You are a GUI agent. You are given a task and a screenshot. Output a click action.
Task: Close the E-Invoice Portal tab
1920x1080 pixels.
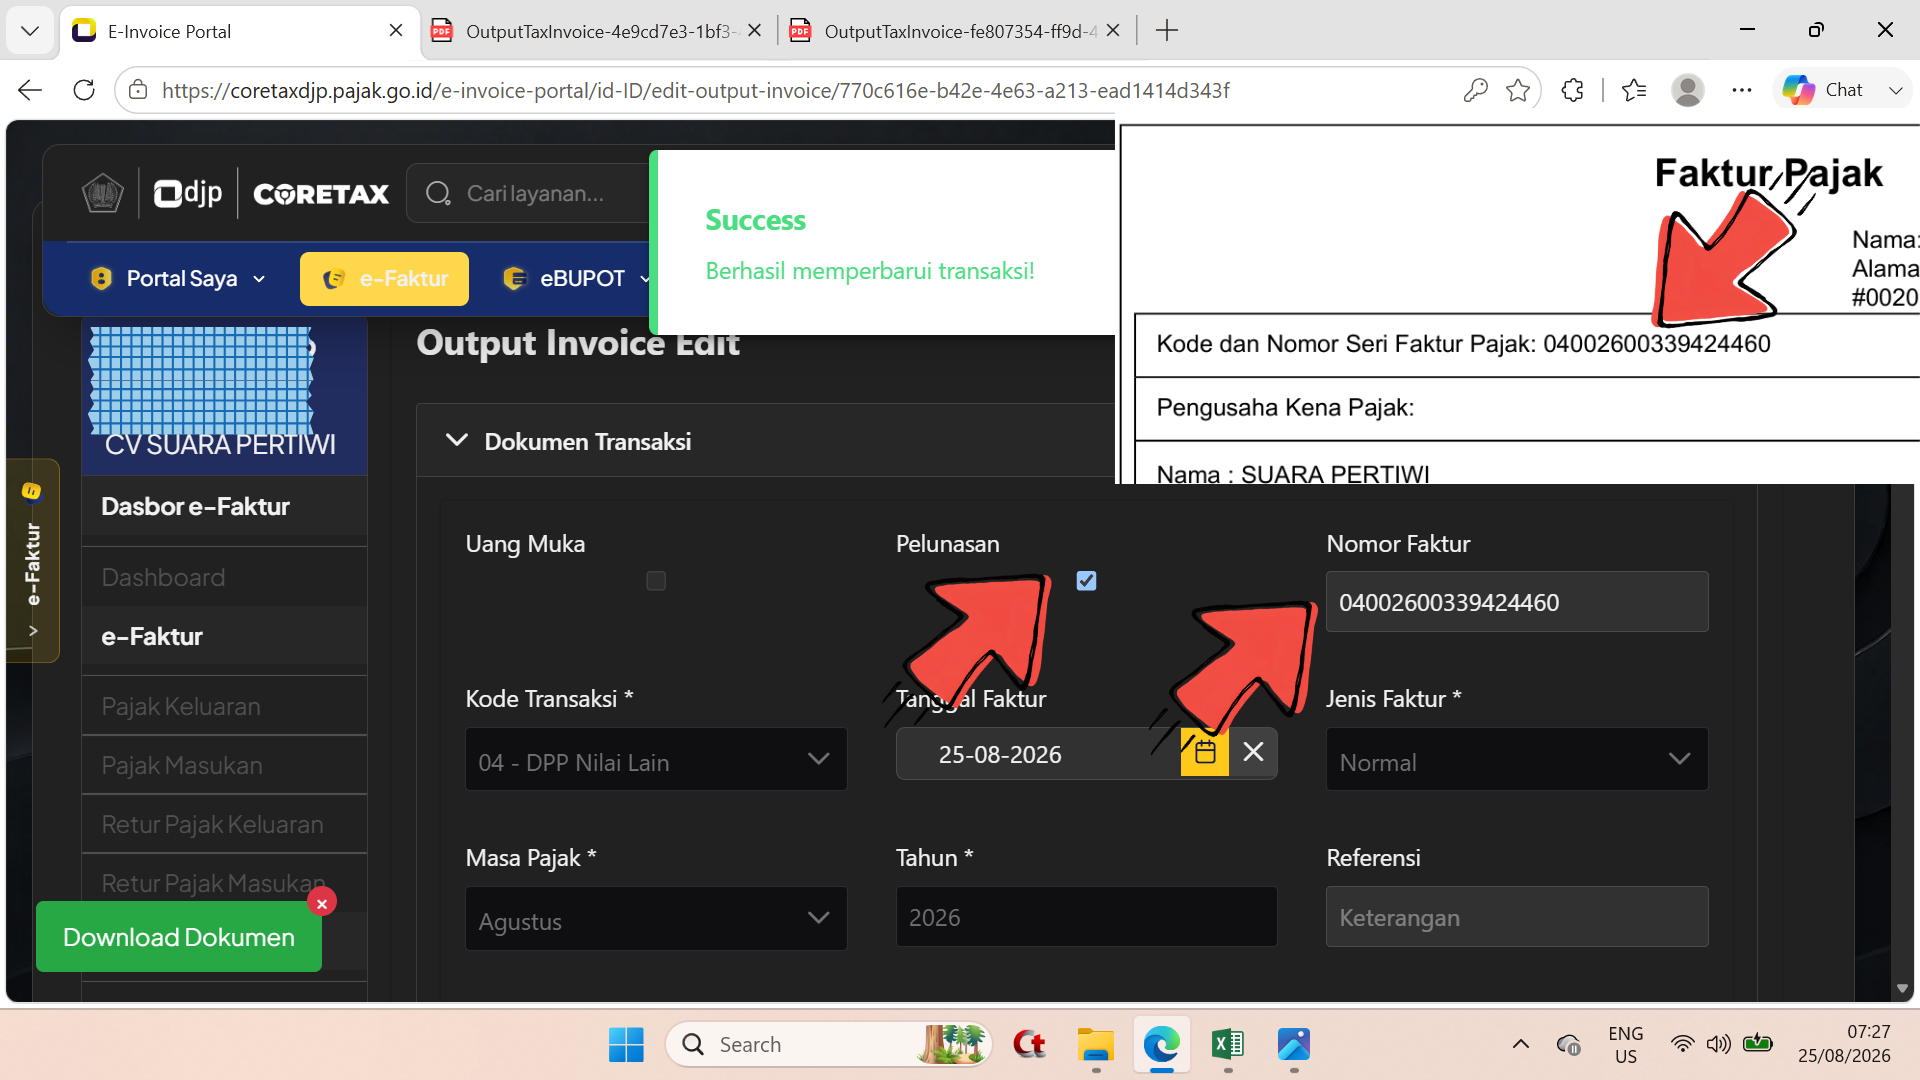click(x=396, y=31)
